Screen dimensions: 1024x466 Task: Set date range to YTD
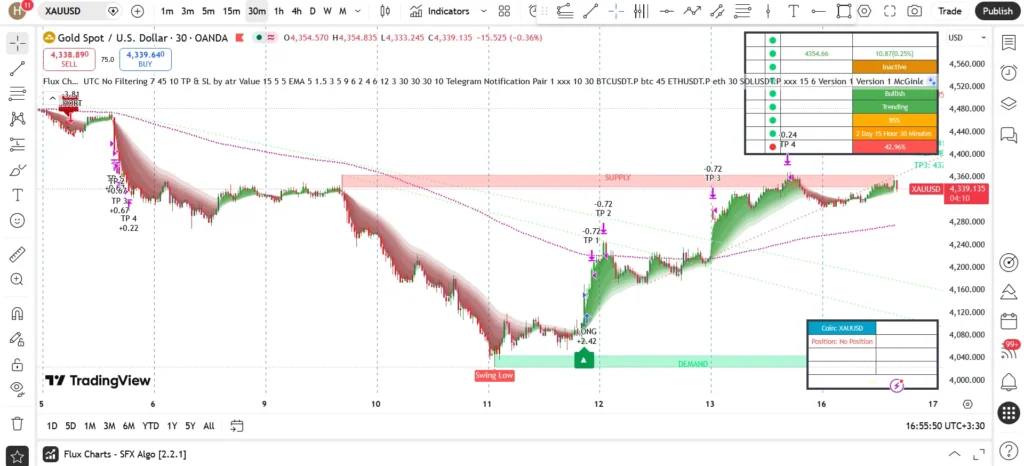click(151, 426)
